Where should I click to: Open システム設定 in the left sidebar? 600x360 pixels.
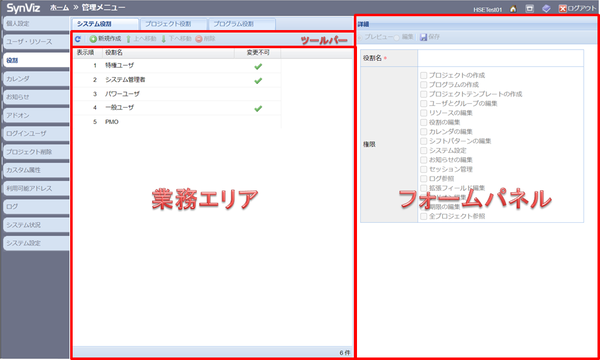coord(36,243)
